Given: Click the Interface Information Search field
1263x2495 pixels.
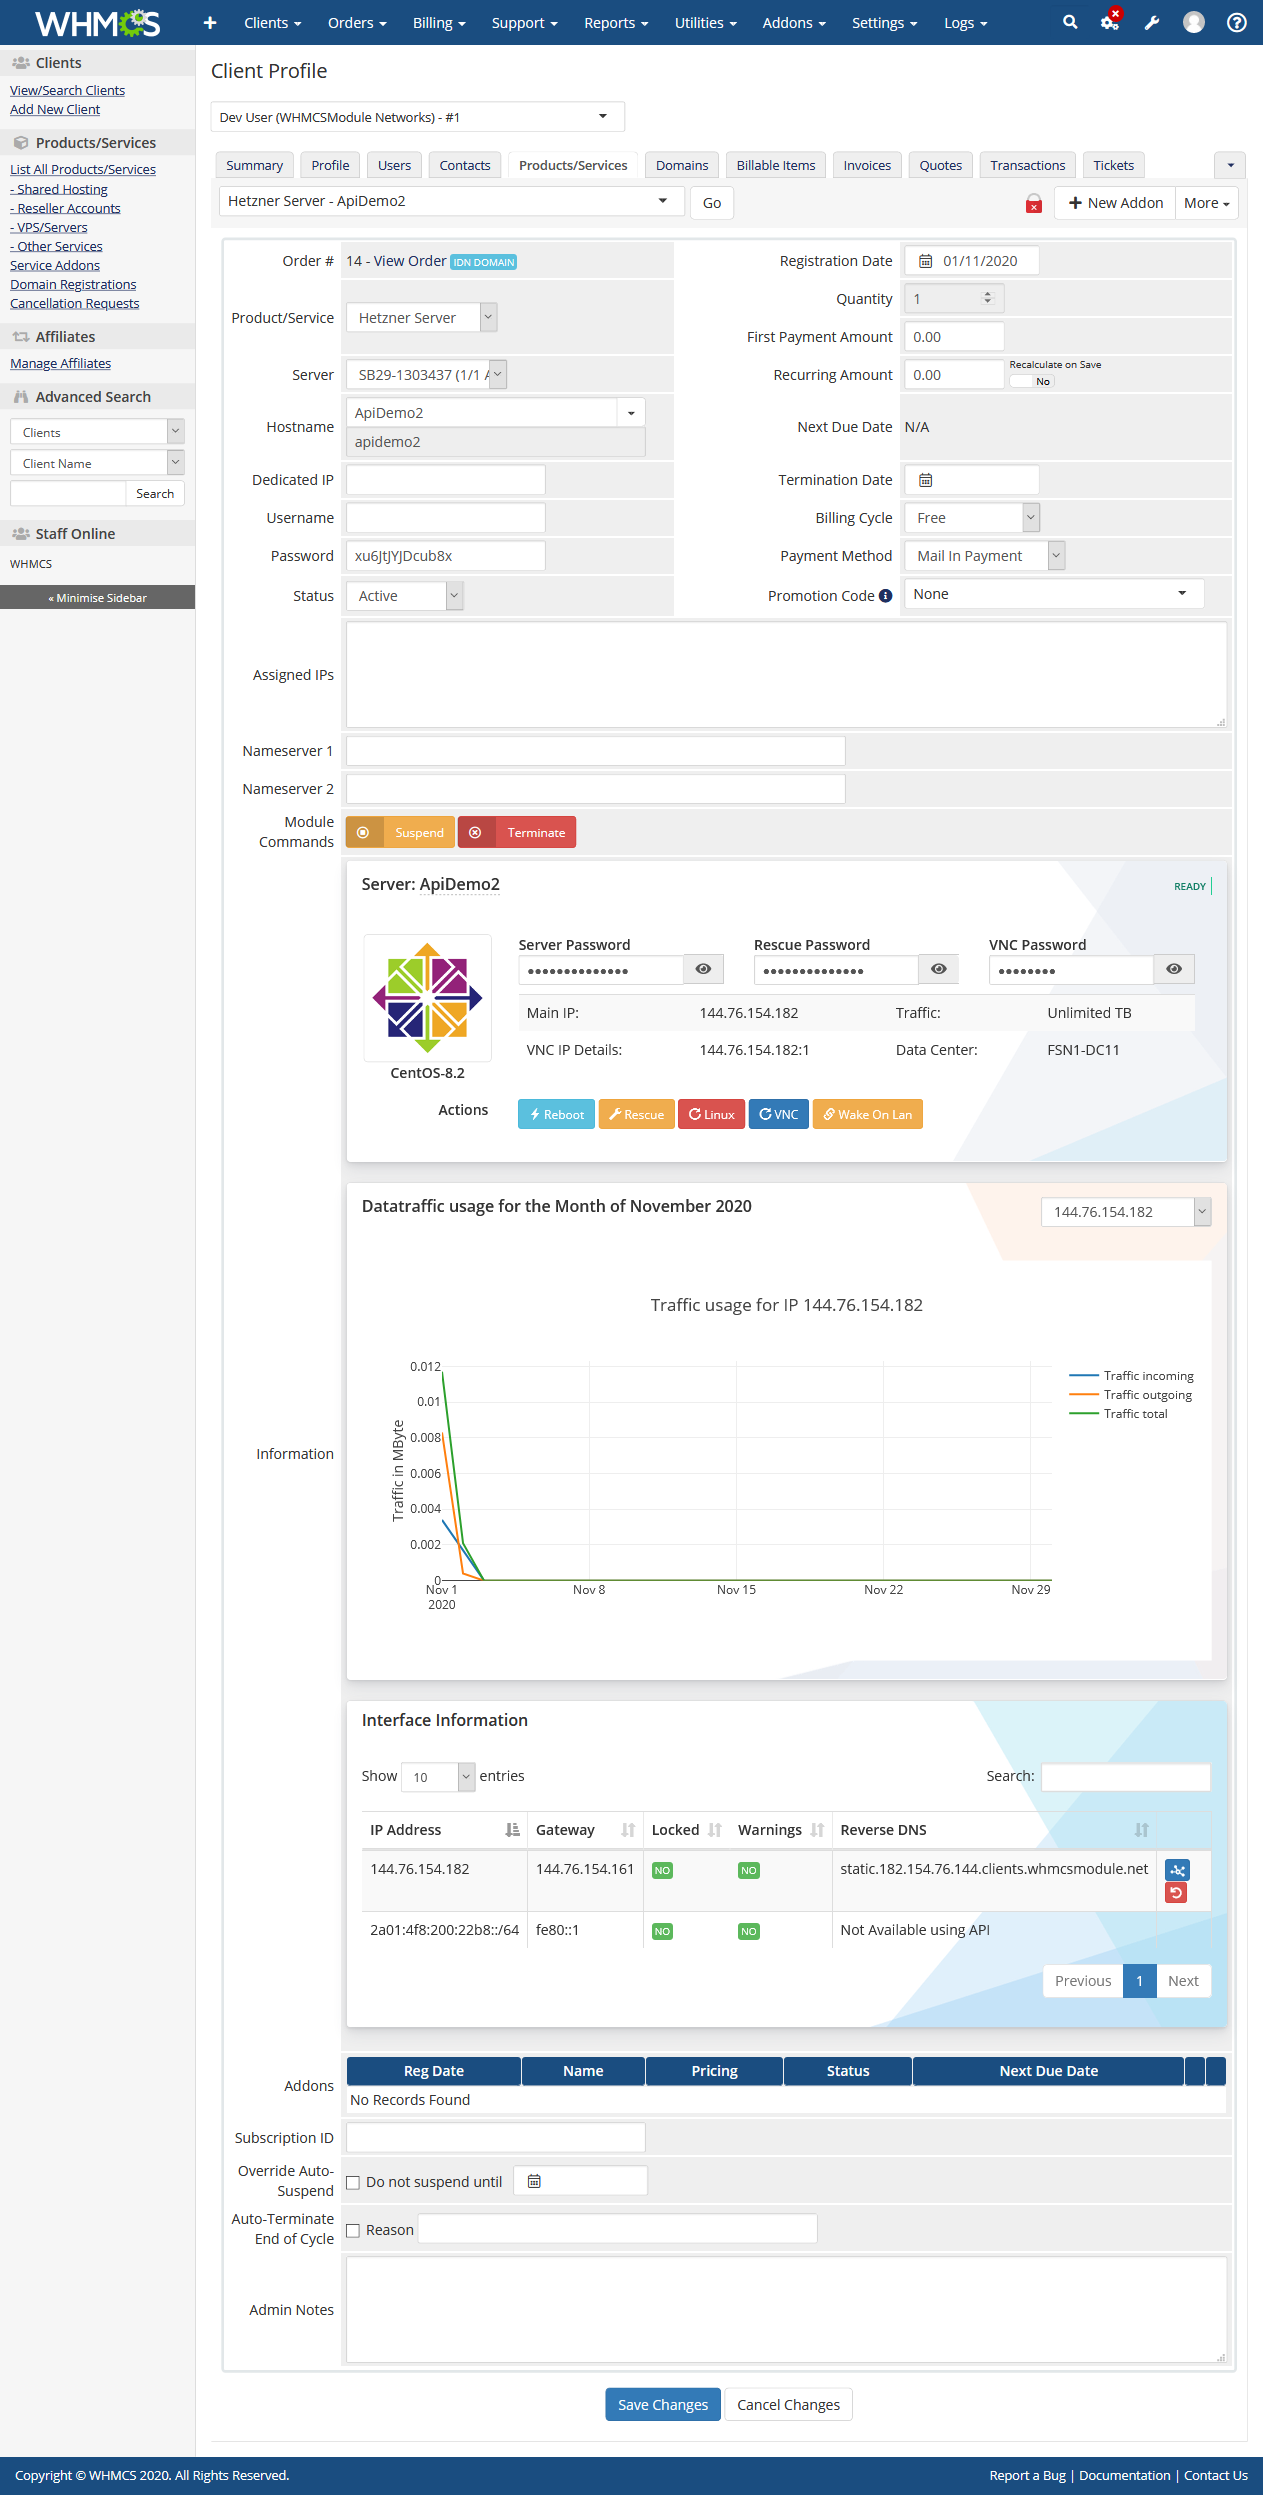Looking at the screenshot, I should [1126, 1777].
